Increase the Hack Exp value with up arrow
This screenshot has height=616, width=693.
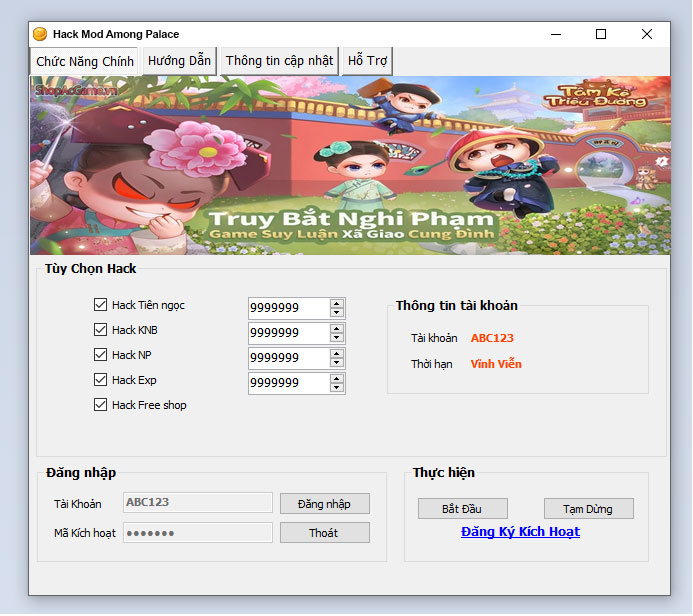pos(337,379)
